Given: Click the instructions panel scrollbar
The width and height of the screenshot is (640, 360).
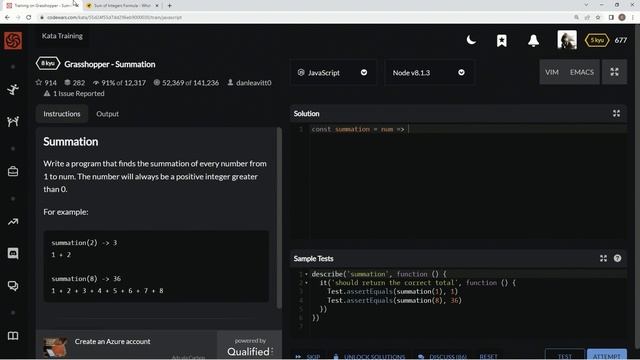Looking at the screenshot, I should point(279,218).
